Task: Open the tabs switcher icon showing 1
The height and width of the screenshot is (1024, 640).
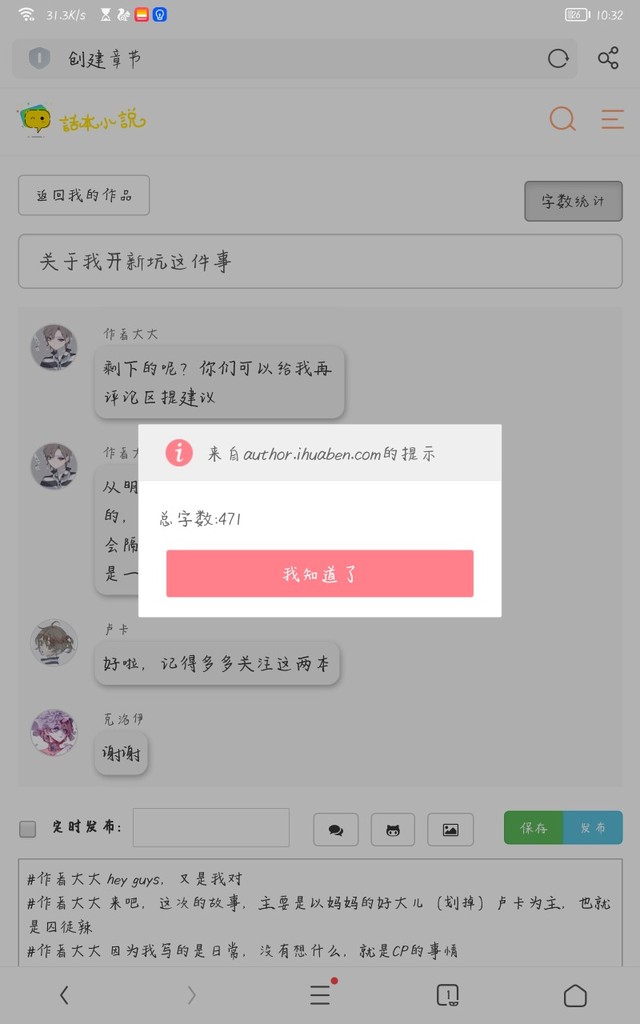Action: [x=447, y=995]
